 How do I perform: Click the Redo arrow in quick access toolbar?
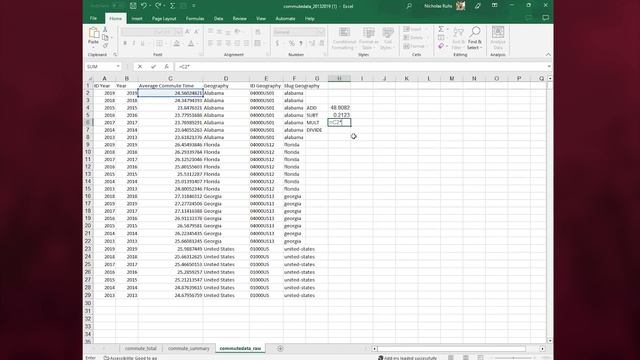pyautogui.click(x=158, y=6)
